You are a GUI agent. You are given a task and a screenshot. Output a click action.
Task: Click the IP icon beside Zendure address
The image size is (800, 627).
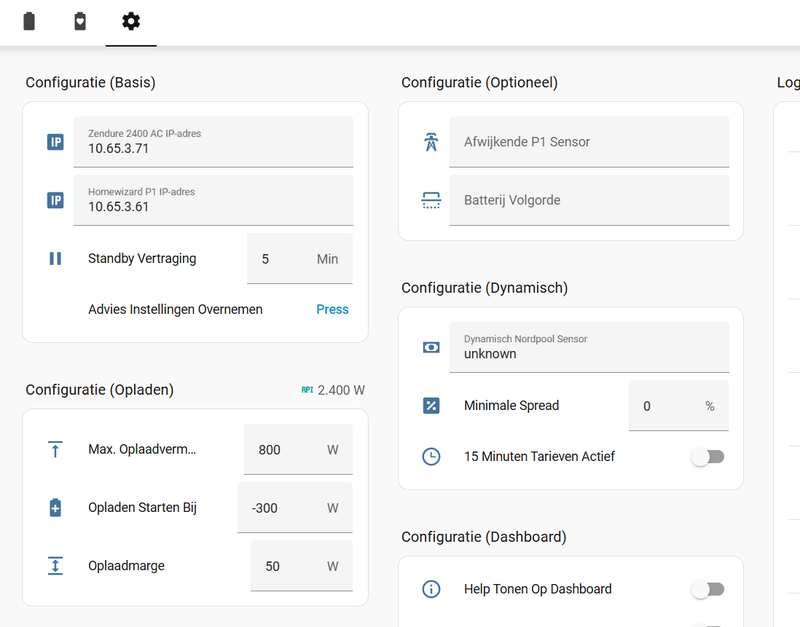(x=55, y=142)
